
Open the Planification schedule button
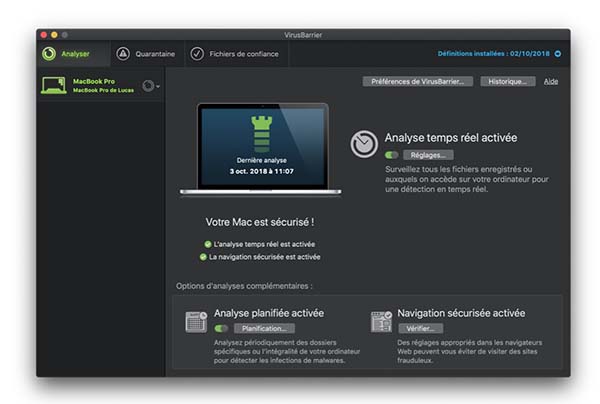(264, 328)
